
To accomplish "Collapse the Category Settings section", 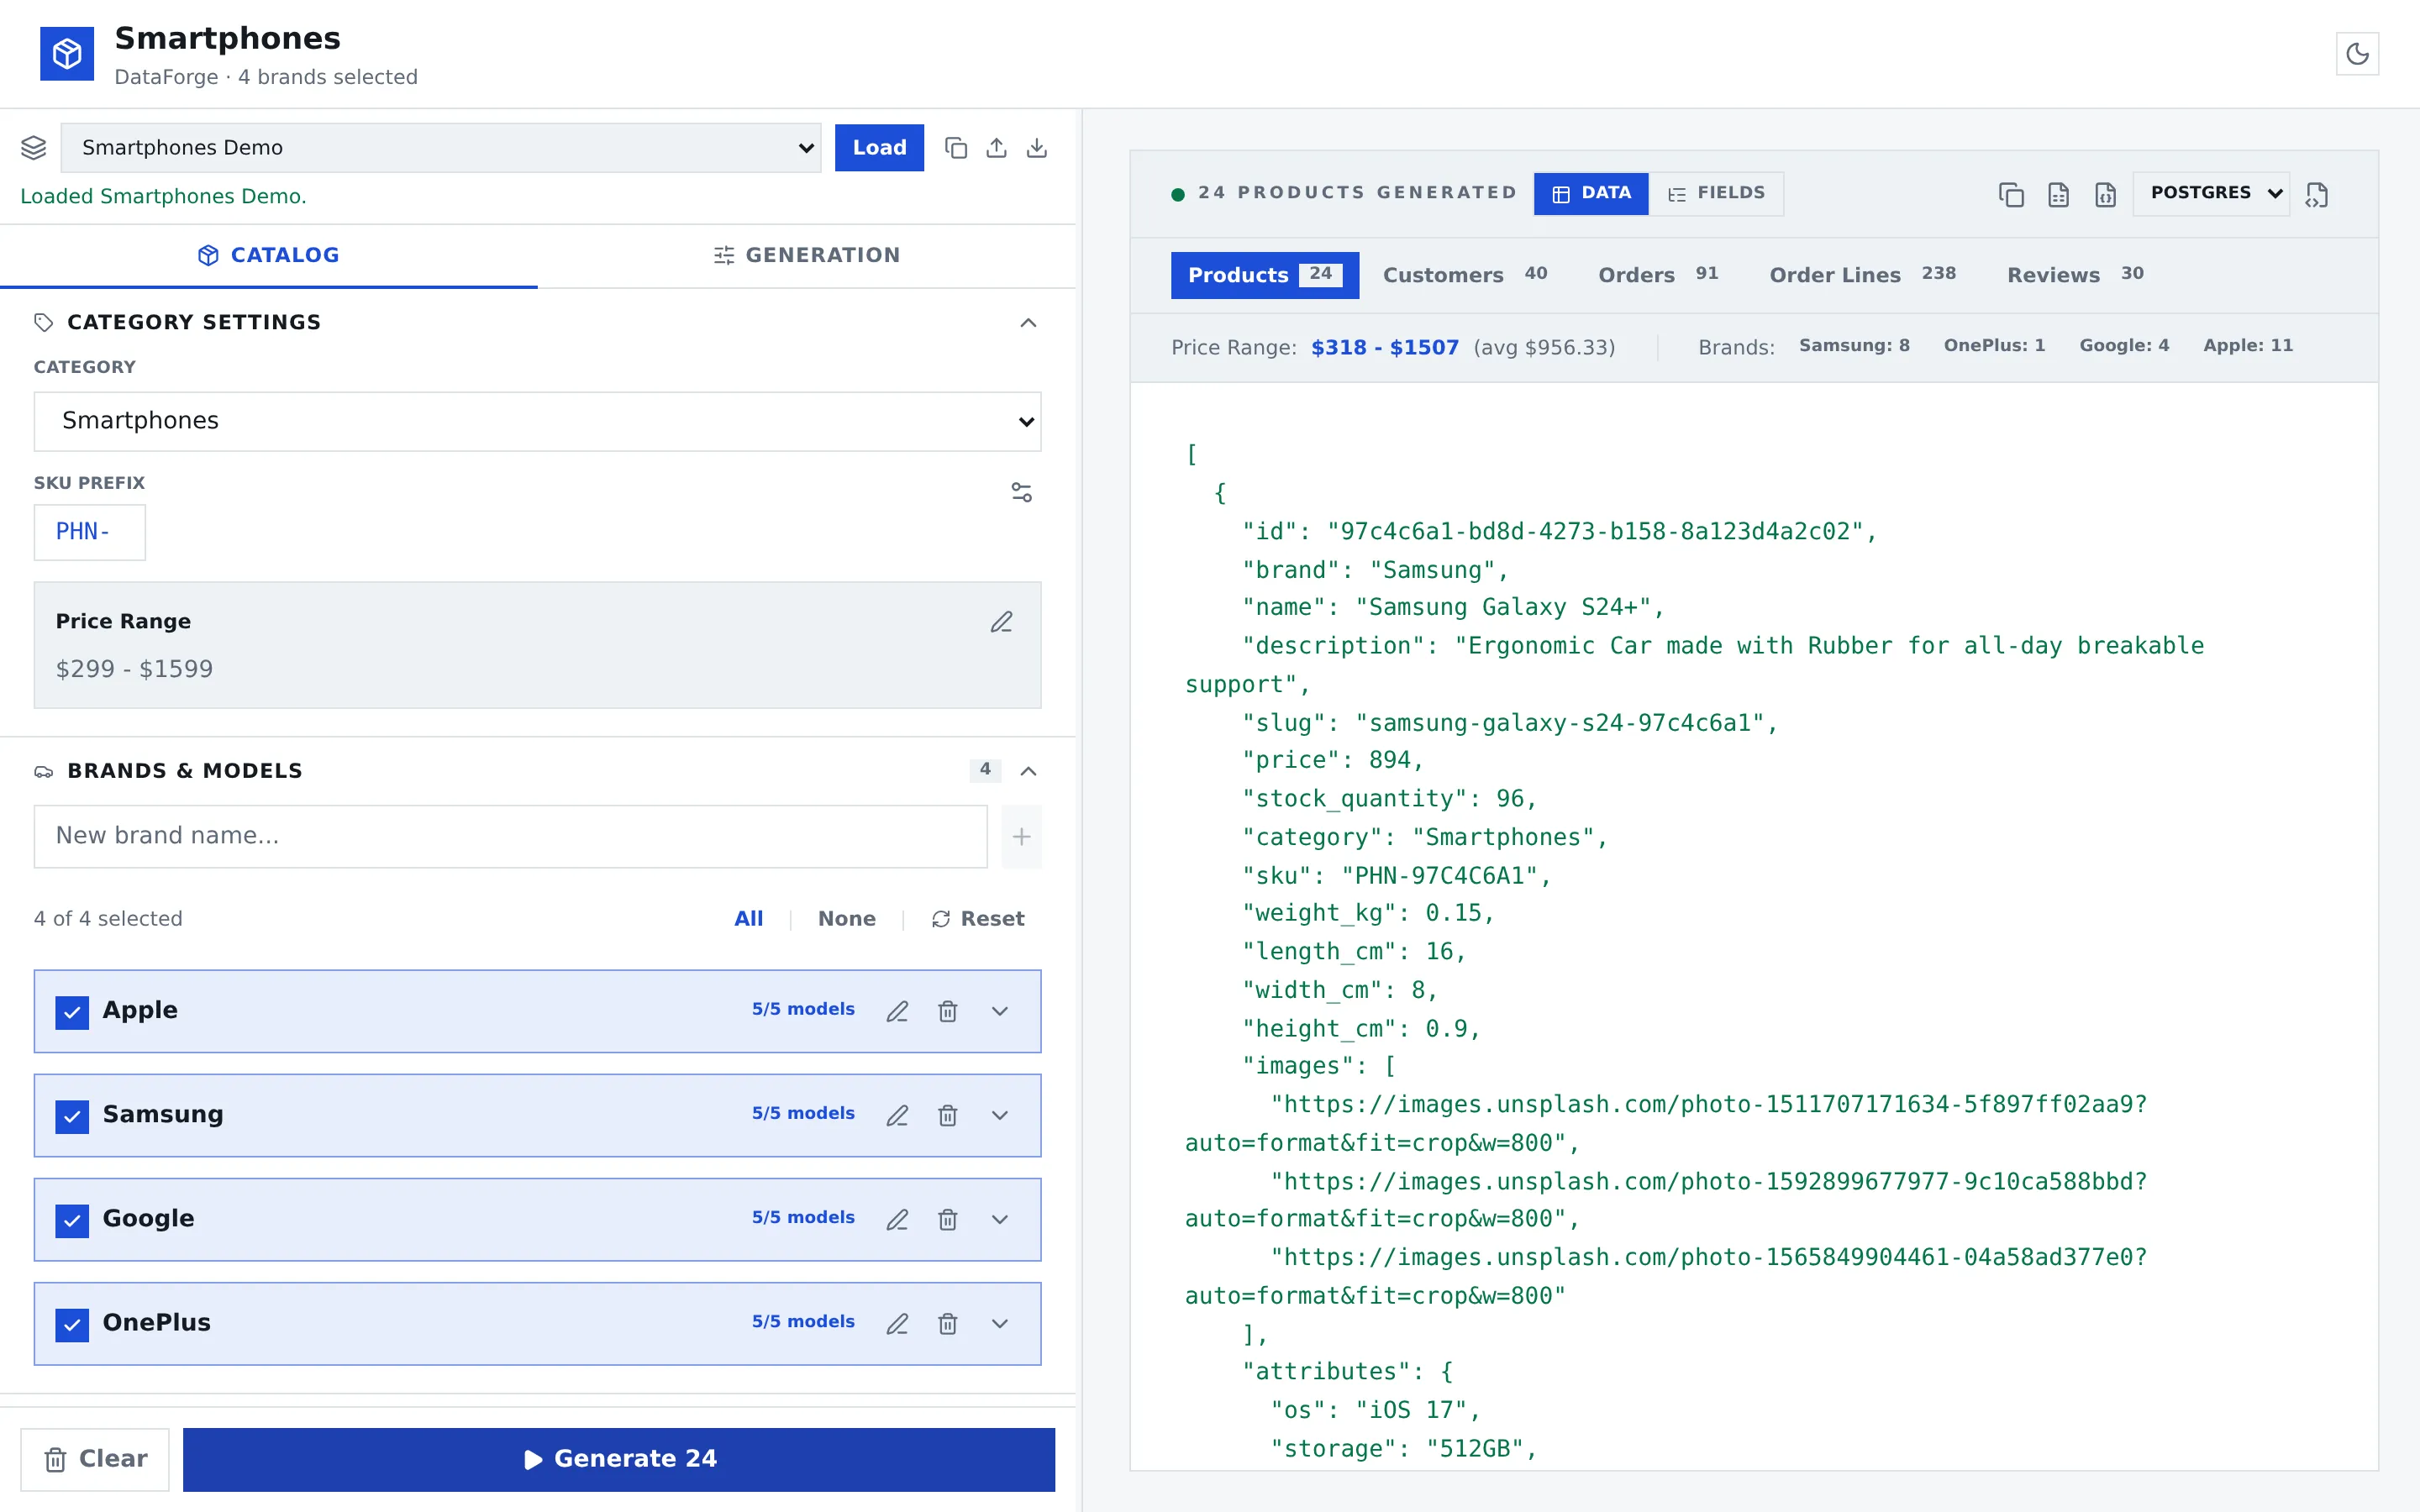I will pyautogui.click(x=1027, y=322).
